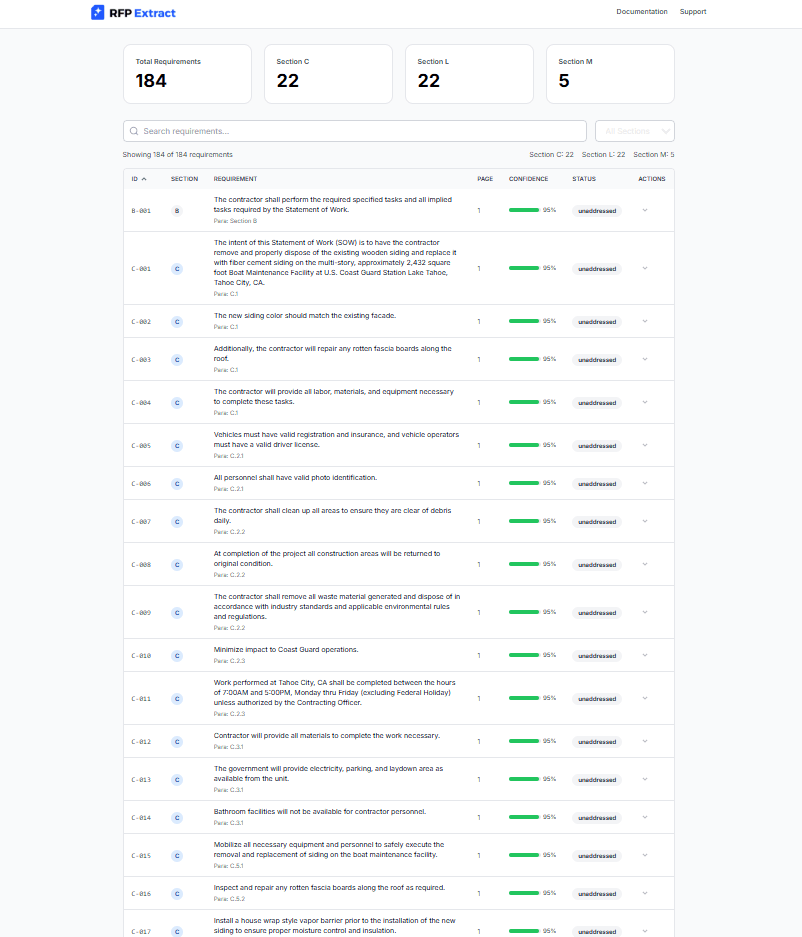The image size is (802, 937).
Task: Click the Section C badge on row C-016
Action: point(177,893)
